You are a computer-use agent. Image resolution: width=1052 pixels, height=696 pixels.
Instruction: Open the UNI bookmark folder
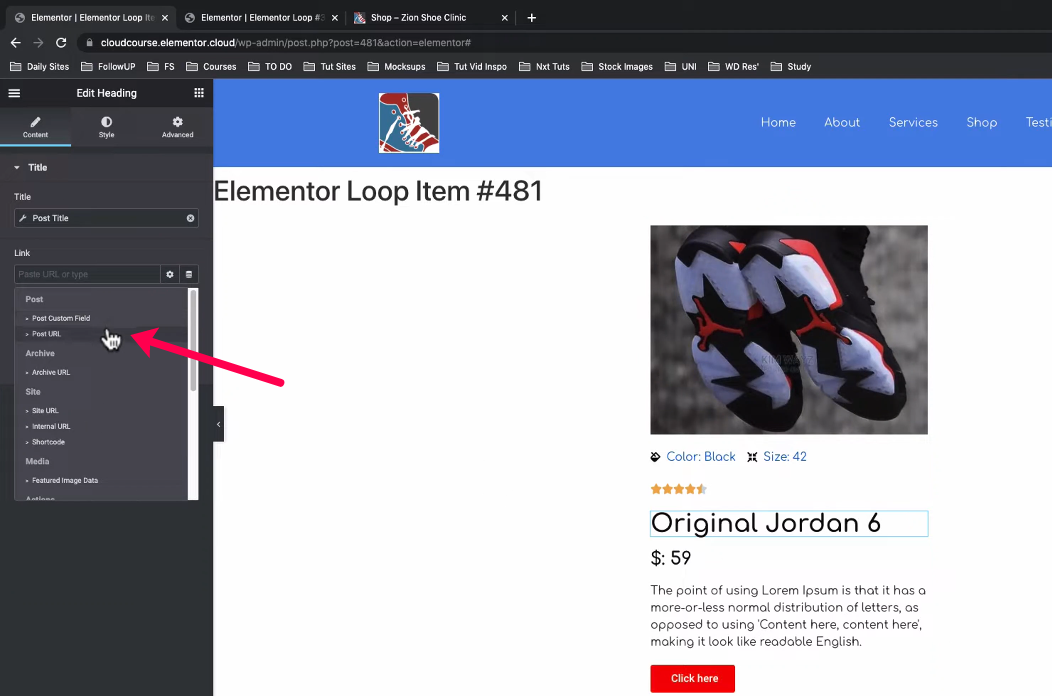(680, 66)
